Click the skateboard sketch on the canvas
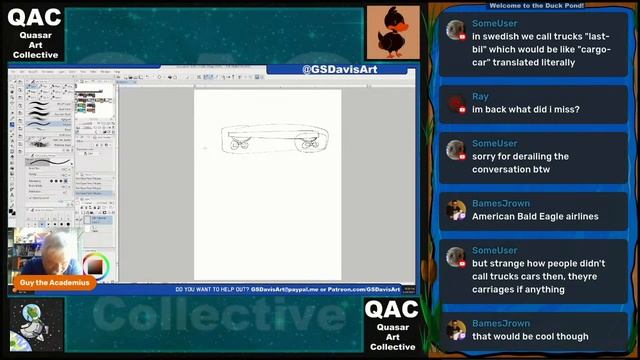The width and height of the screenshot is (640, 360). (275, 138)
